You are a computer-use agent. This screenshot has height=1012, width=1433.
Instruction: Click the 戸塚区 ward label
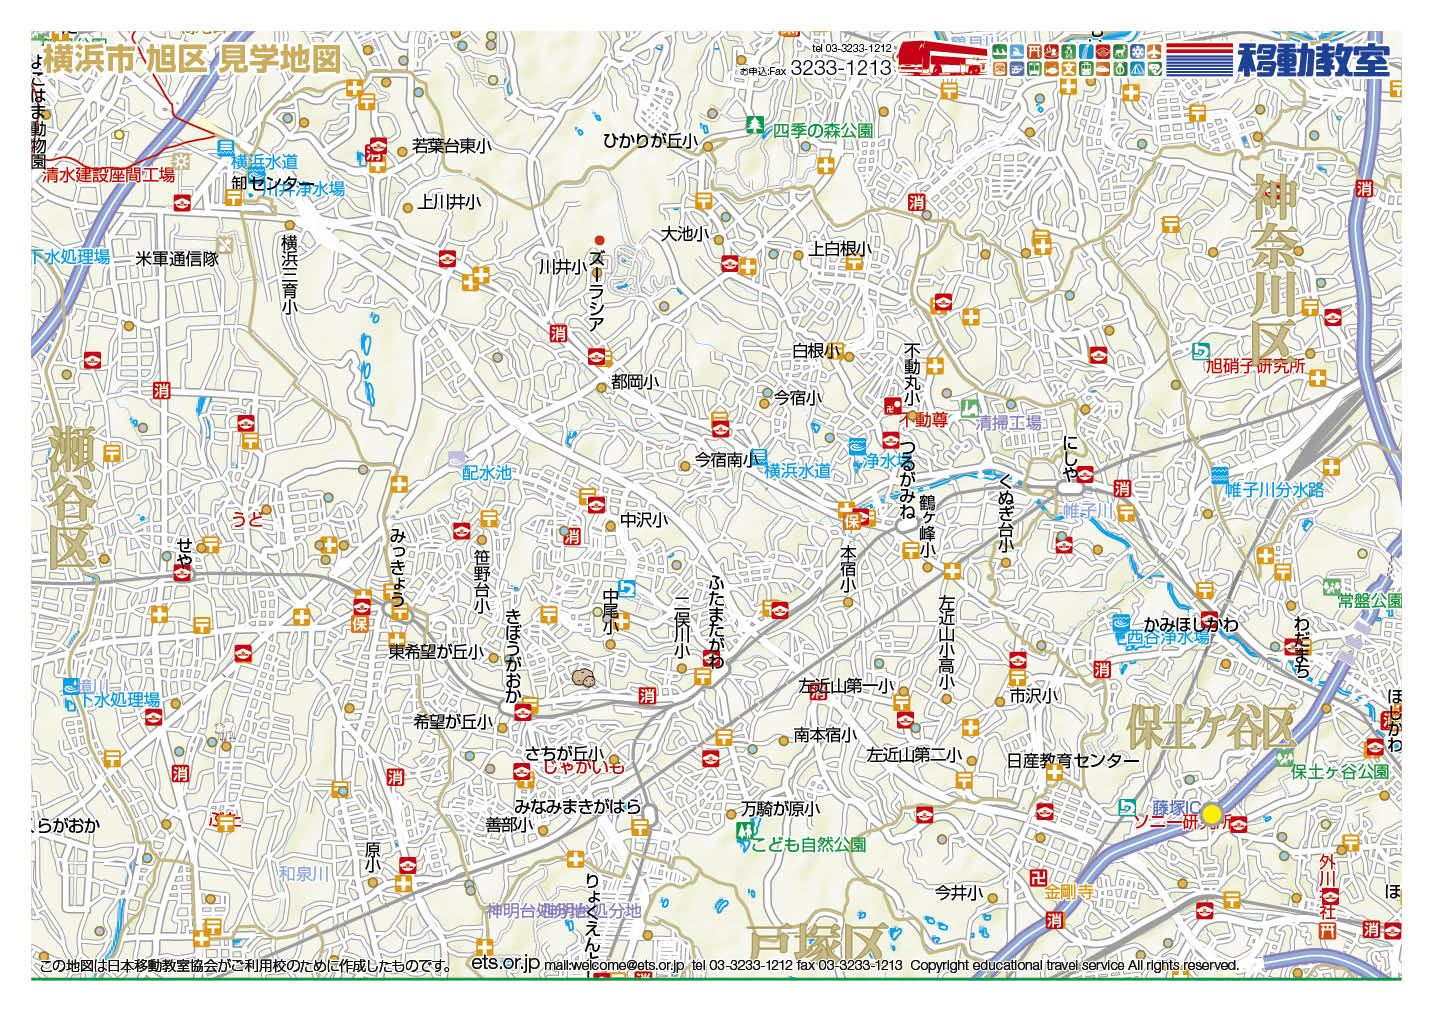[x=817, y=942]
